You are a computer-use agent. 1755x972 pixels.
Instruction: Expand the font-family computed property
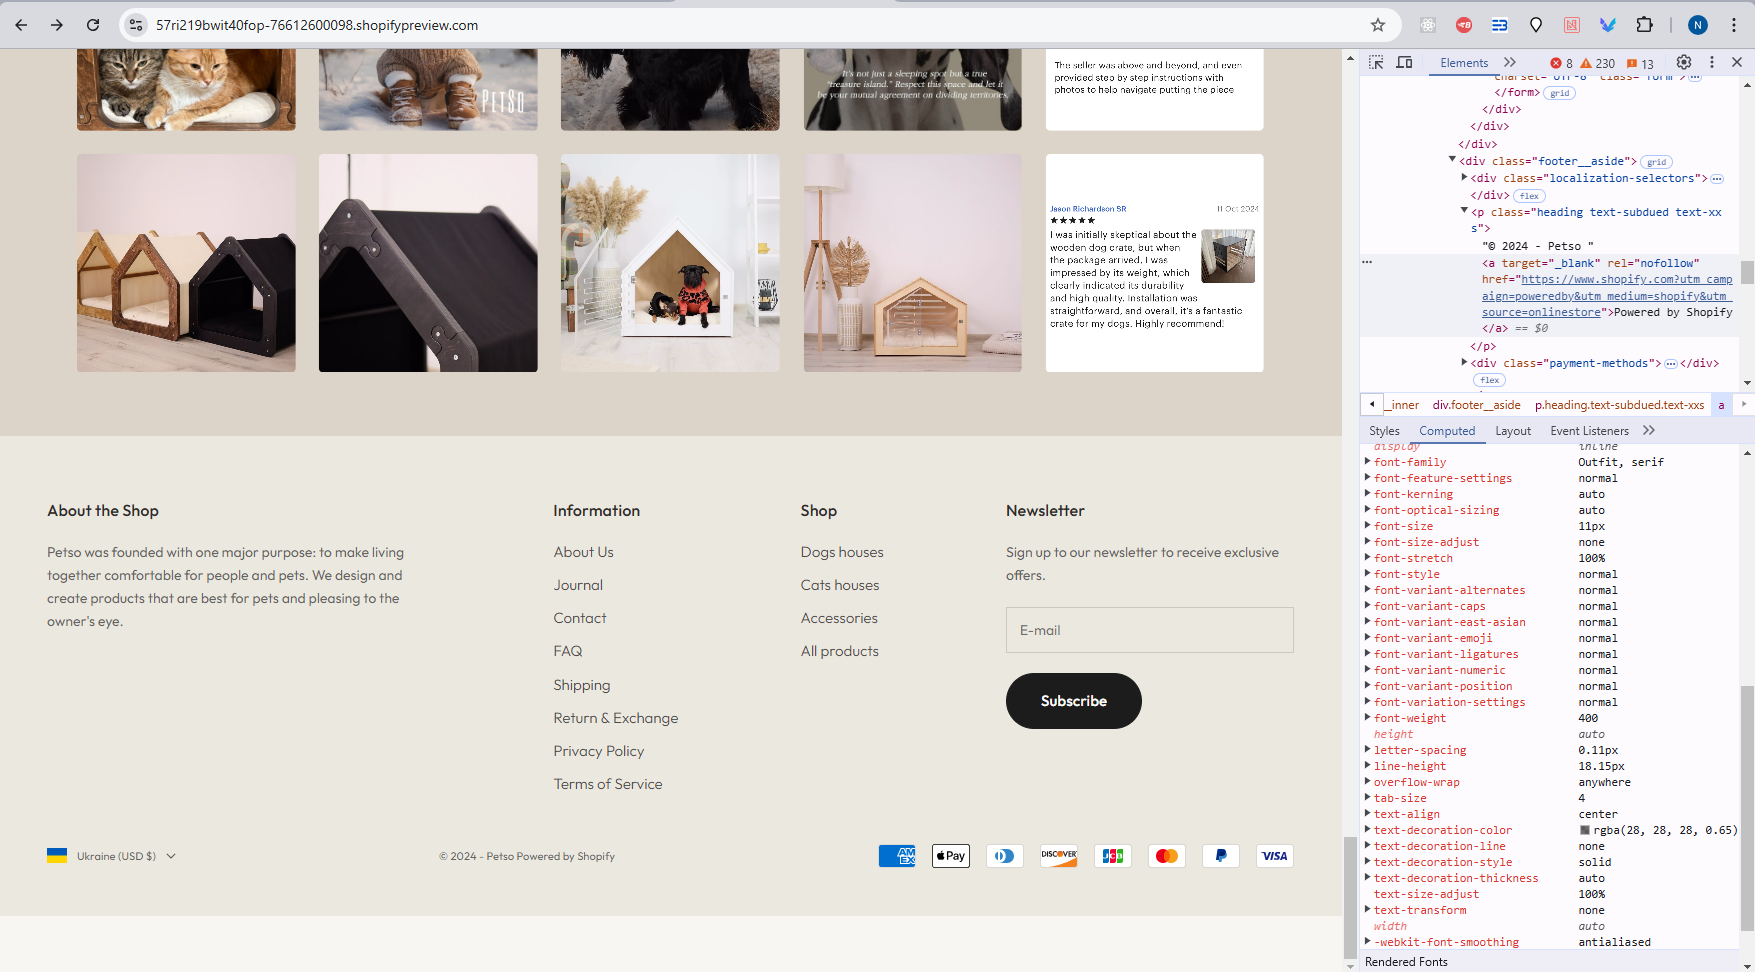[x=1368, y=462]
